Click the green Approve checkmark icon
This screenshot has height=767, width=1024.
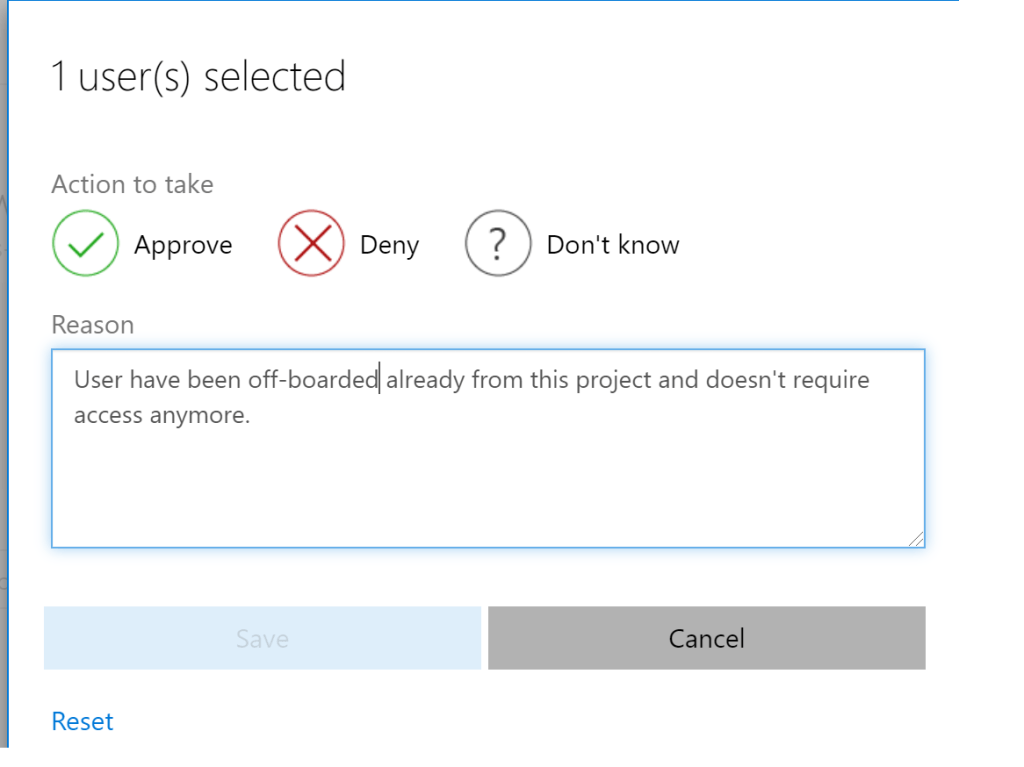coord(85,243)
